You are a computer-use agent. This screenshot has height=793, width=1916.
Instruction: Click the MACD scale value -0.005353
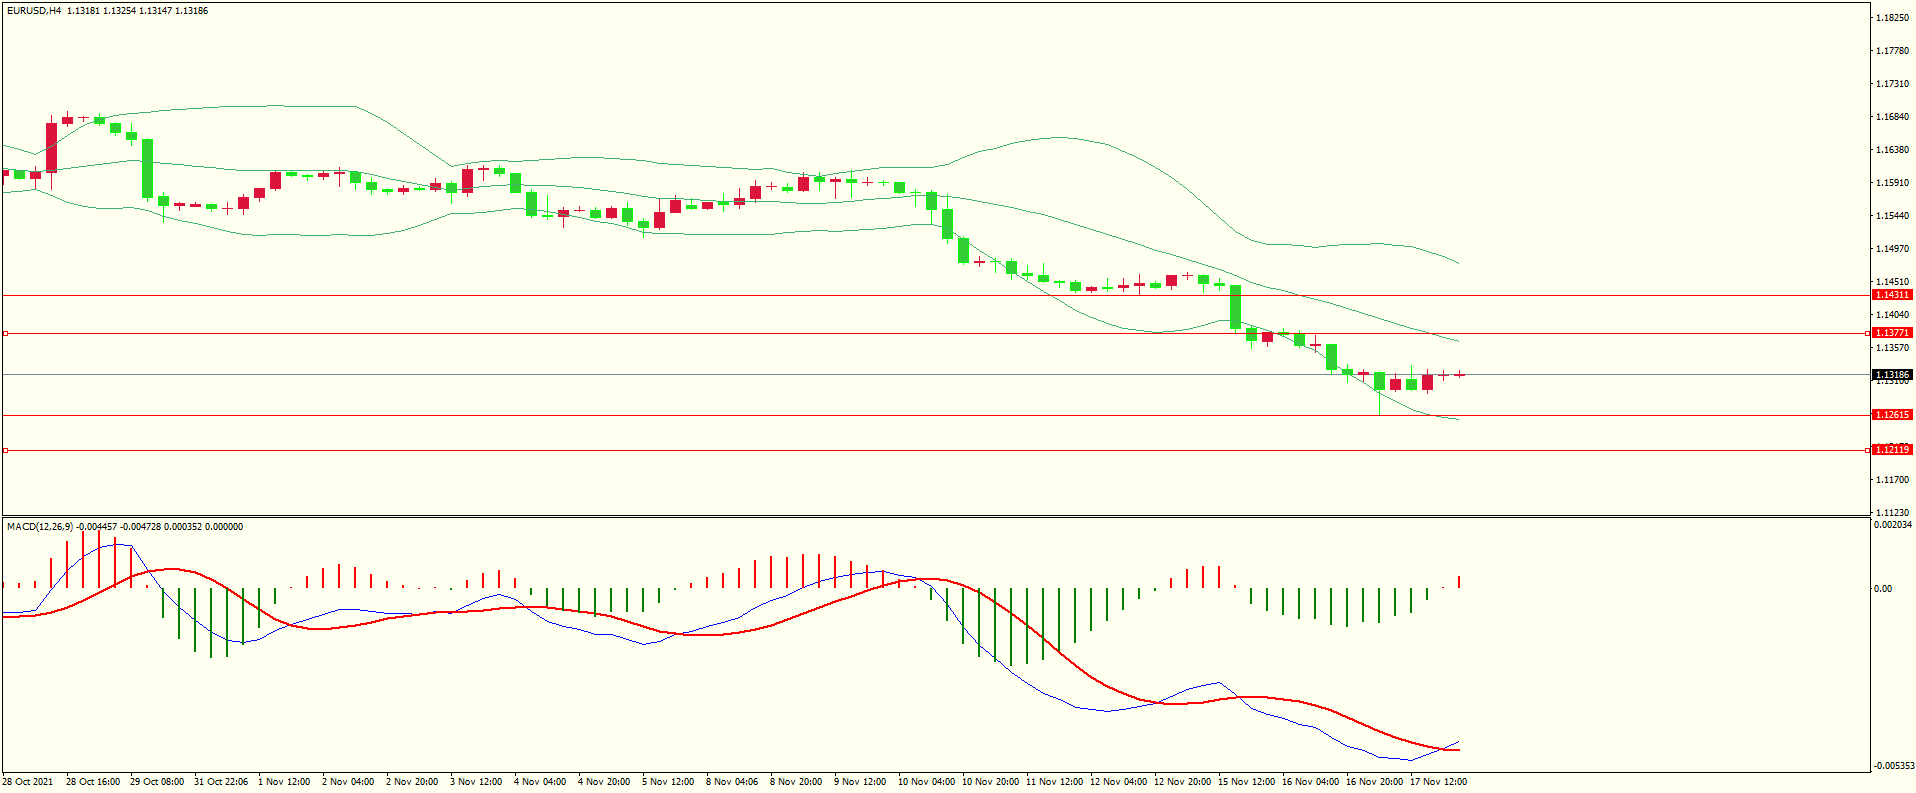pyautogui.click(x=1893, y=766)
